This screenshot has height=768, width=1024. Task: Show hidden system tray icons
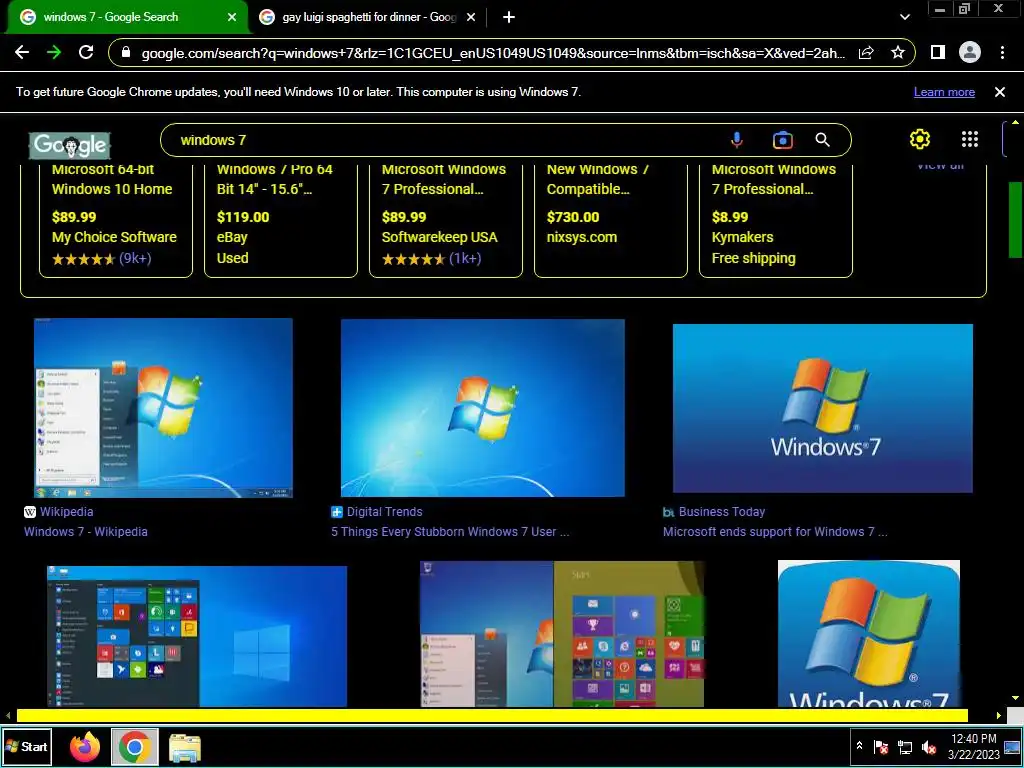pyautogui.click(x=859, y=746)
